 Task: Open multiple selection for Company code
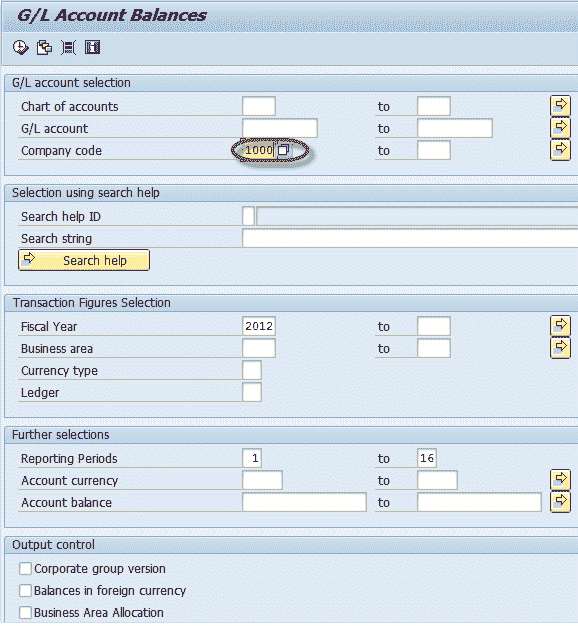pyautogui.click(x=560, y=150)
